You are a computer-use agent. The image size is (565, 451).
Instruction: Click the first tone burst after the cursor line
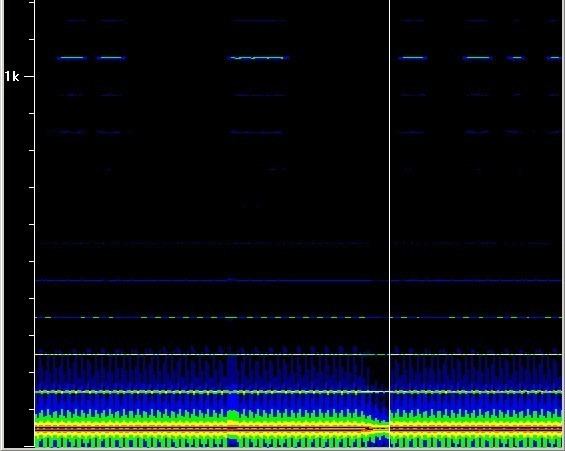coord(413,58)
